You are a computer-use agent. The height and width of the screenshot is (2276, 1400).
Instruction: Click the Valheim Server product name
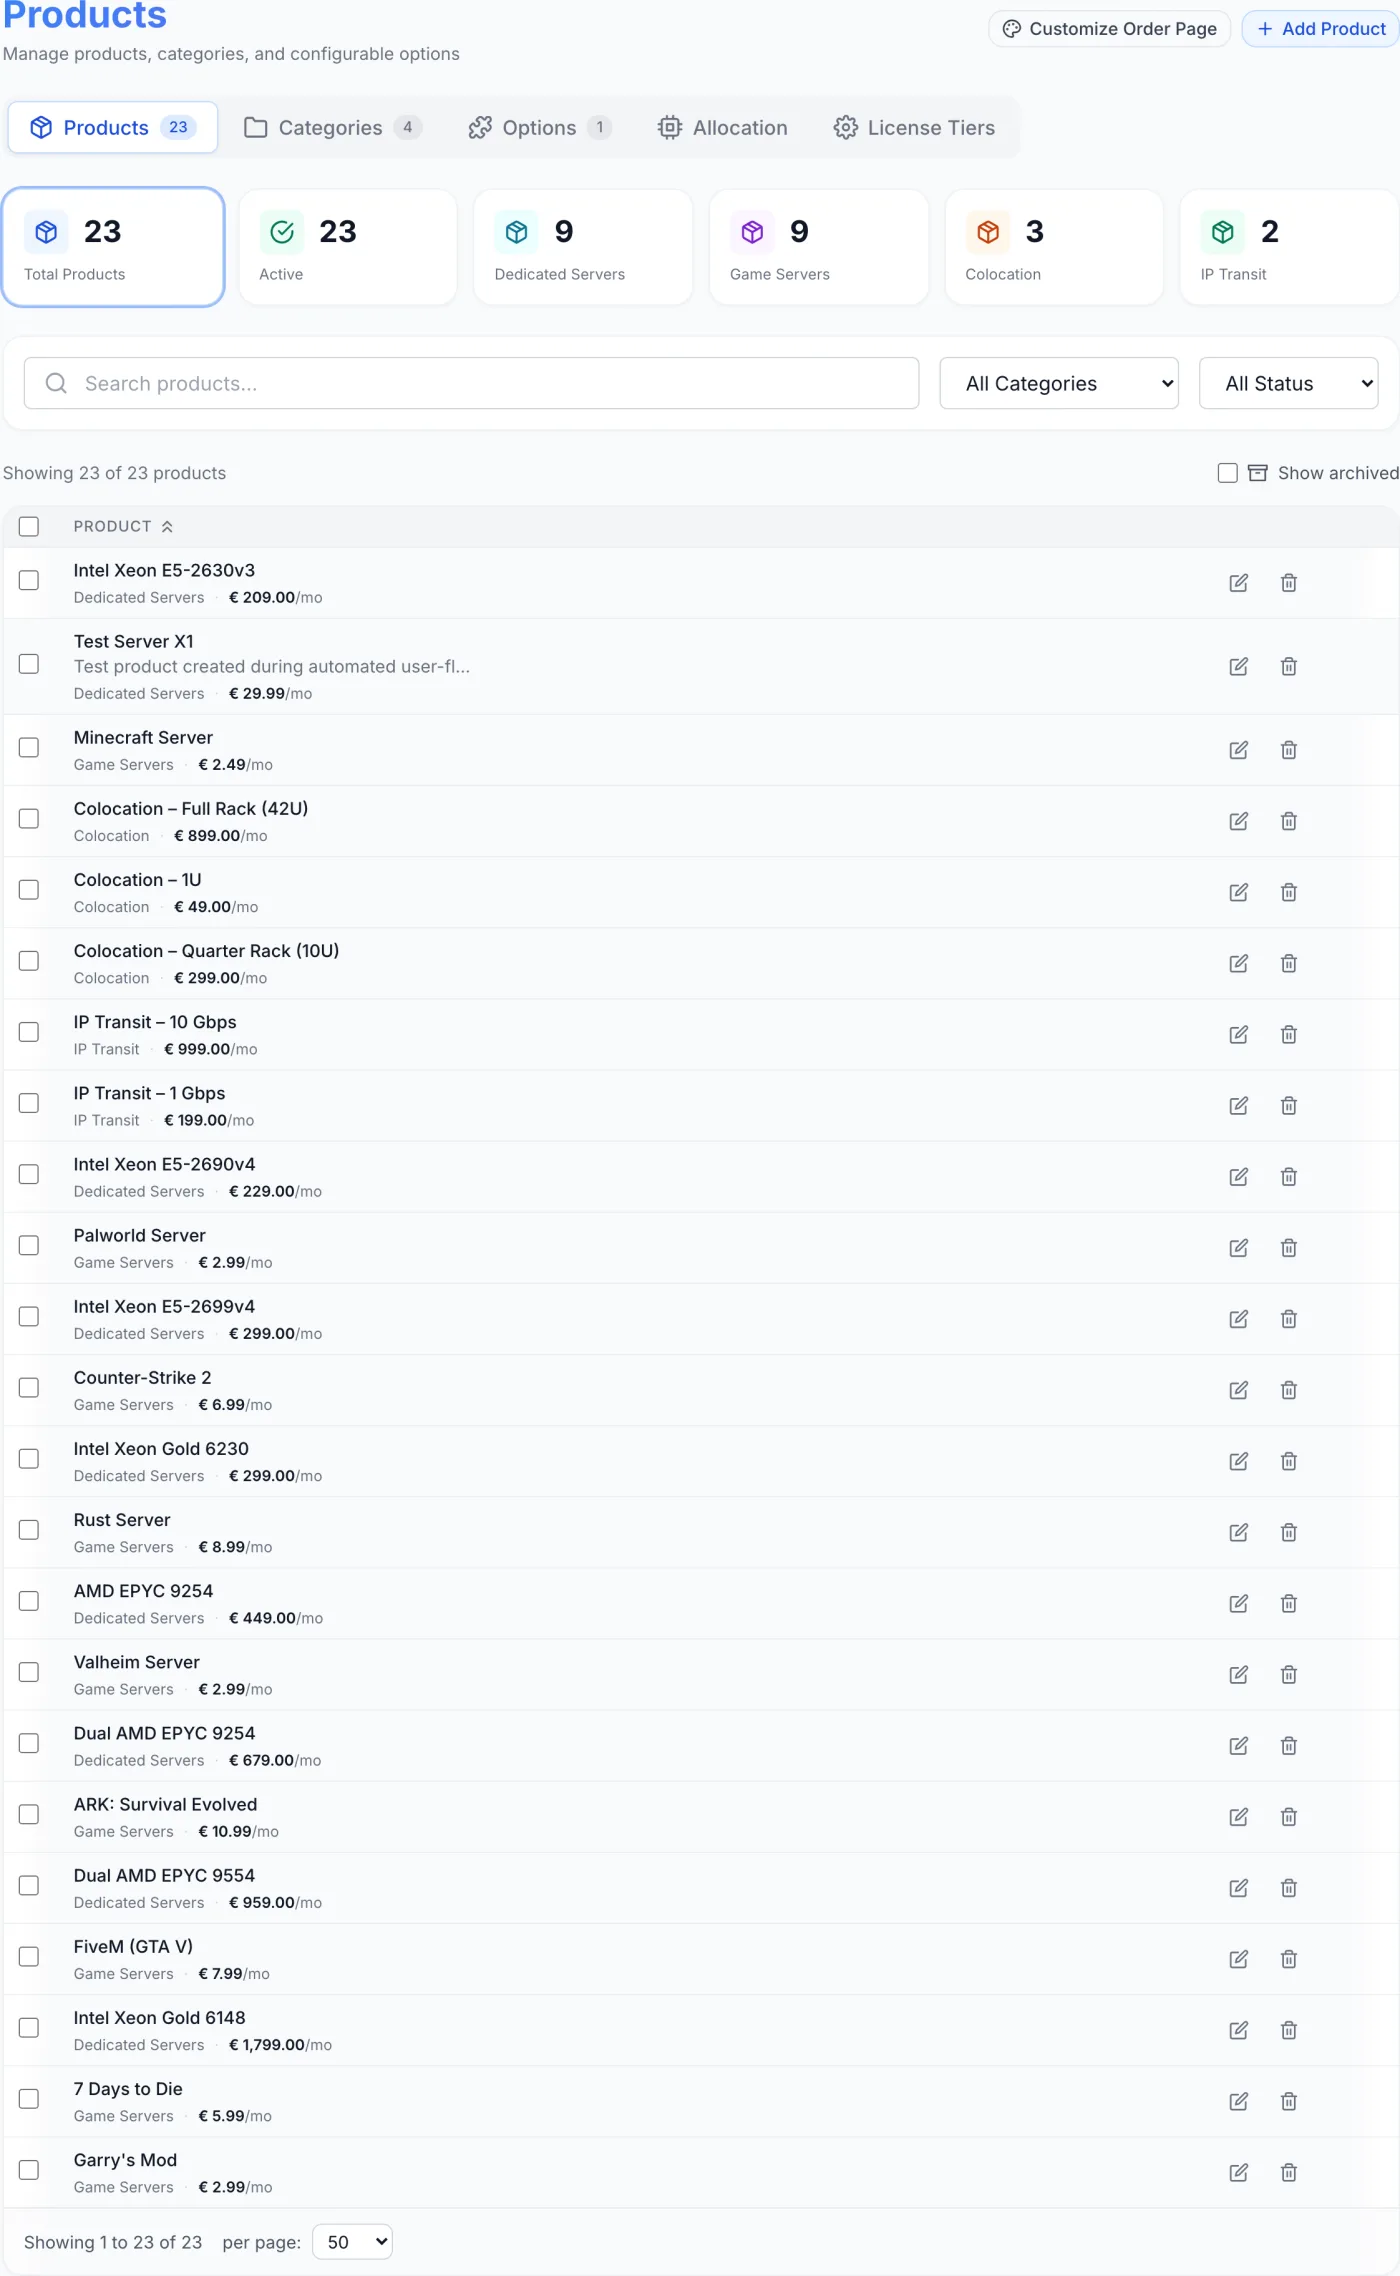pyautogui.click(x=136, y=1662)
